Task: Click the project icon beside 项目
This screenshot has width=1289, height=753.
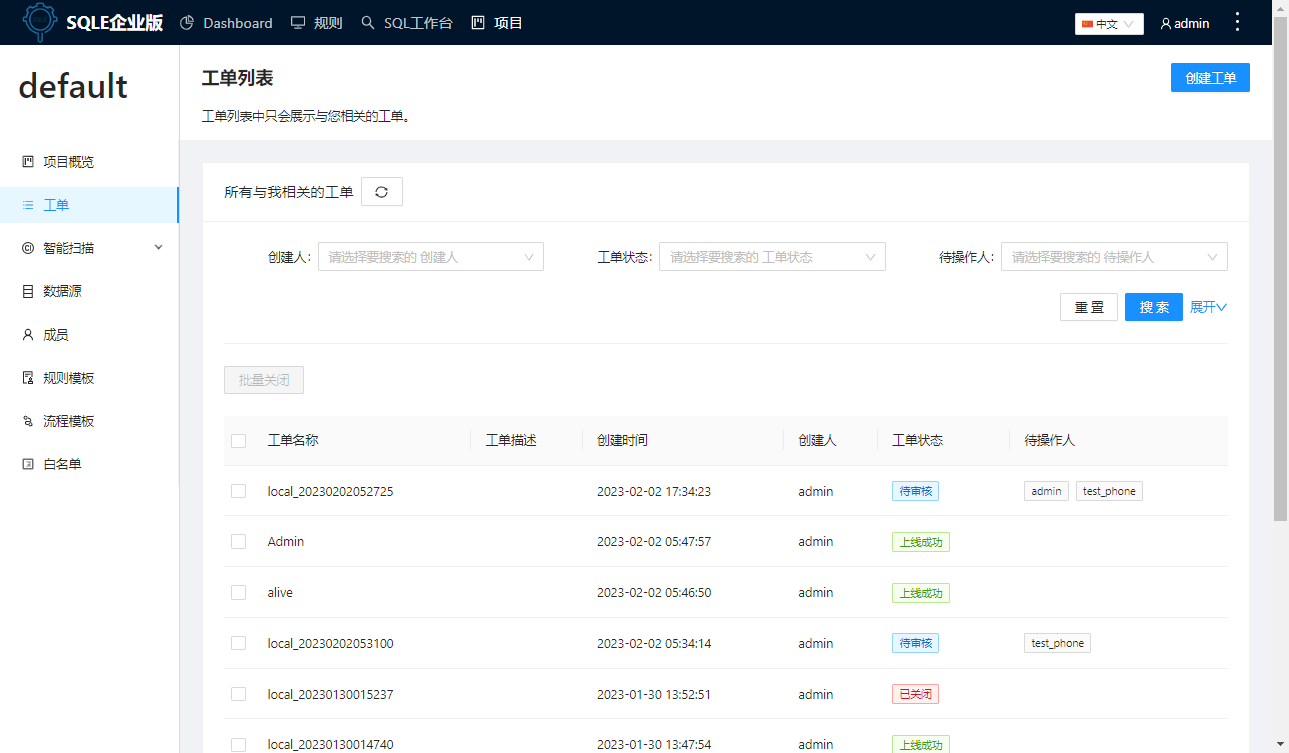Action: click(478, 23)
